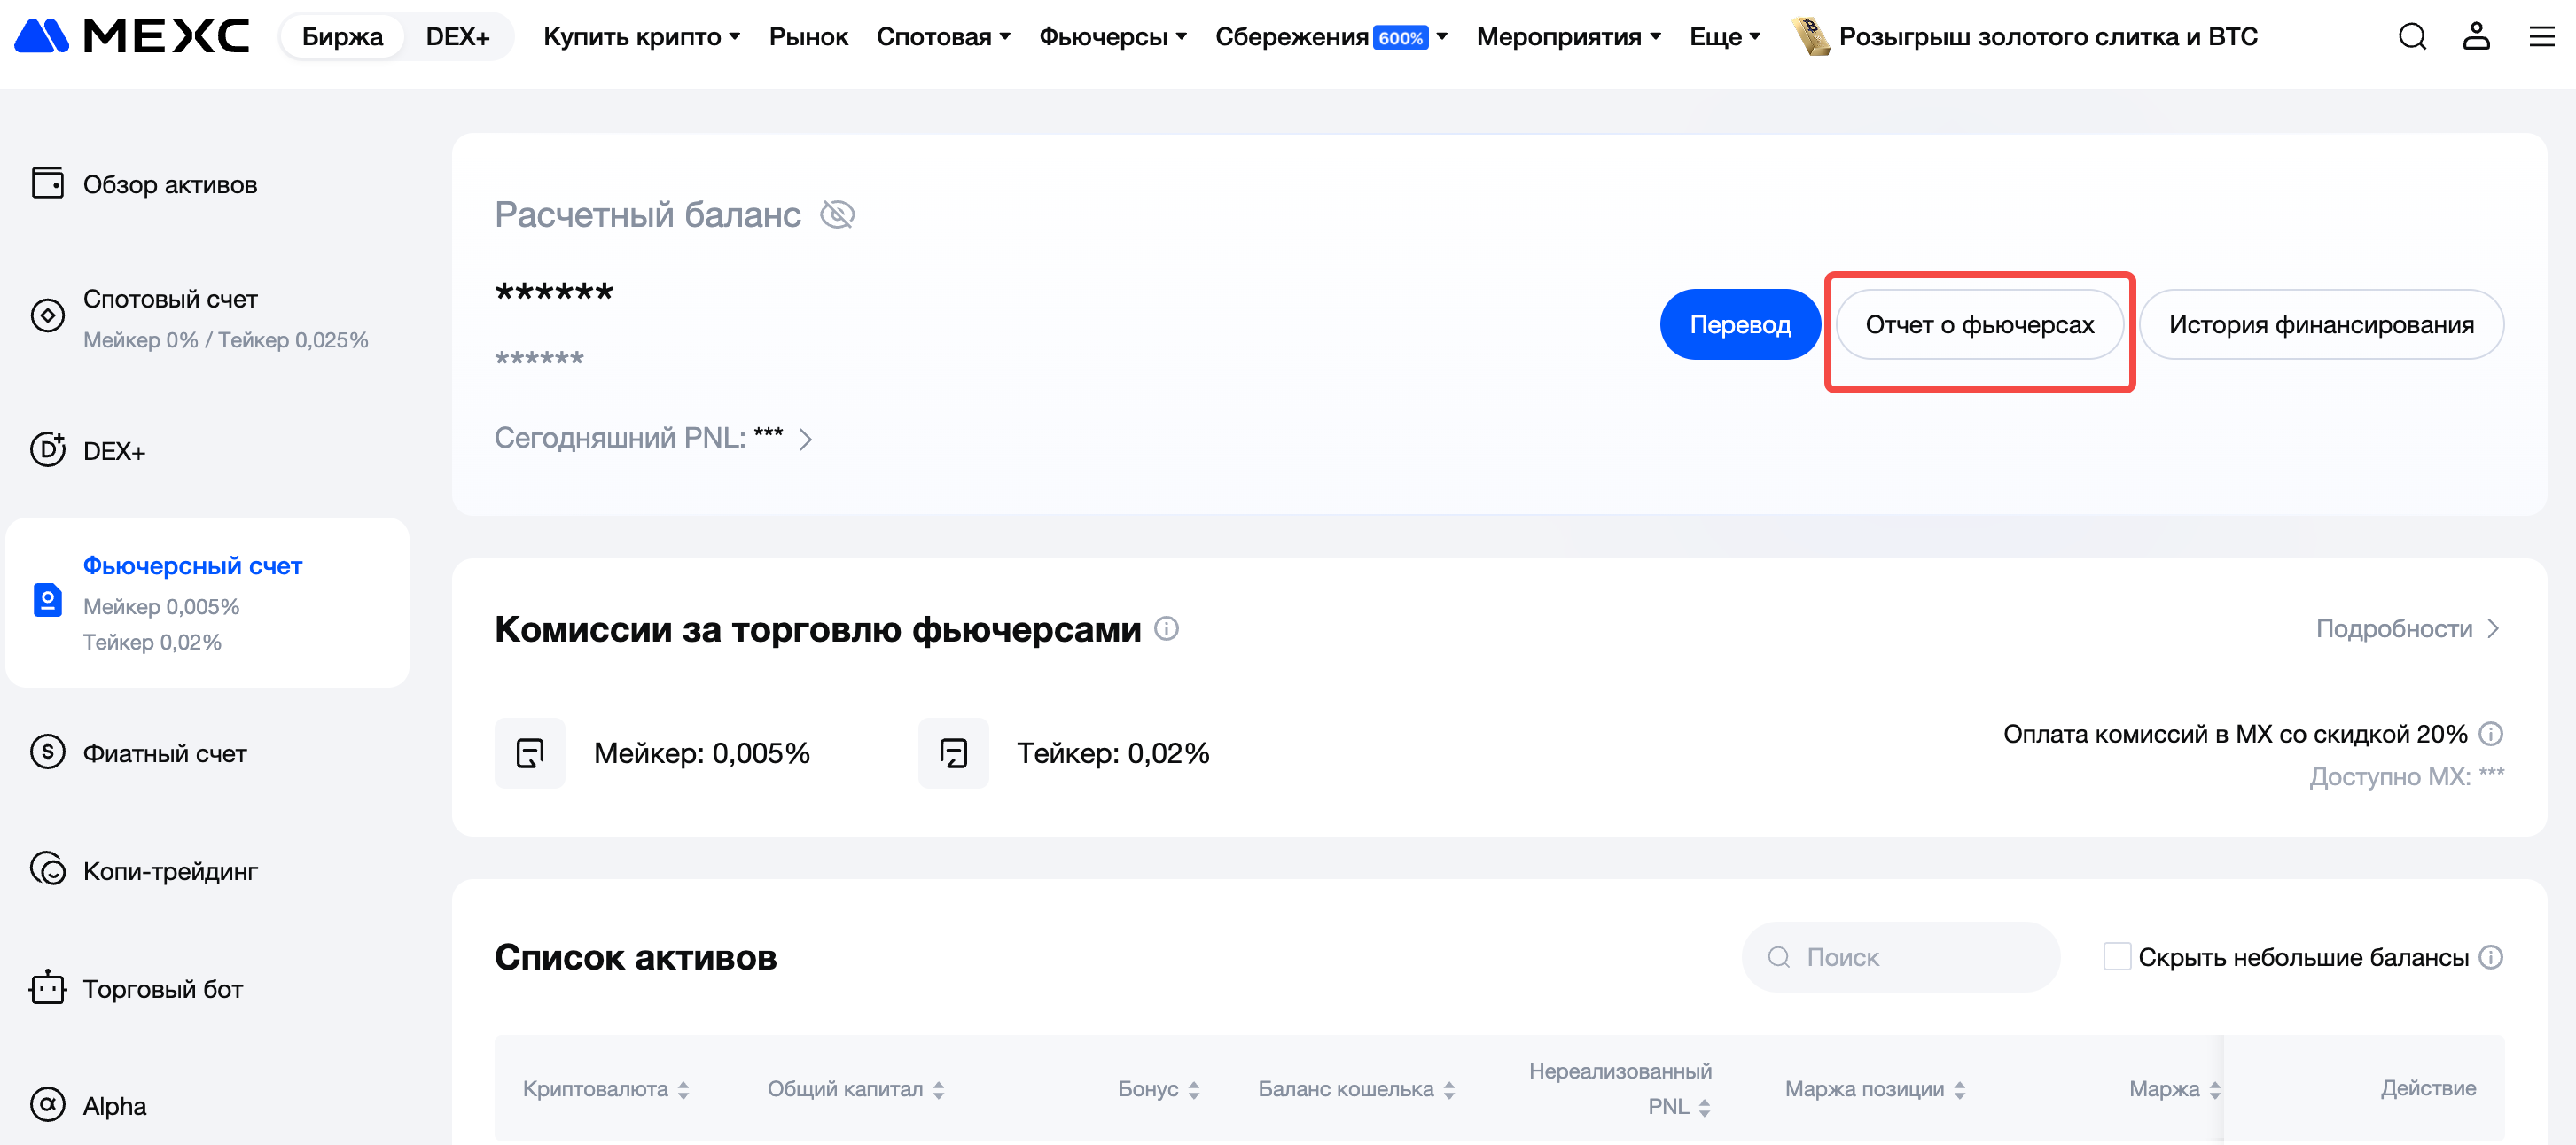Image resolution: width=2576 pixels, height=1145 pixels.
Task: Click the copy trading sidebar icon
Action: 47,869
